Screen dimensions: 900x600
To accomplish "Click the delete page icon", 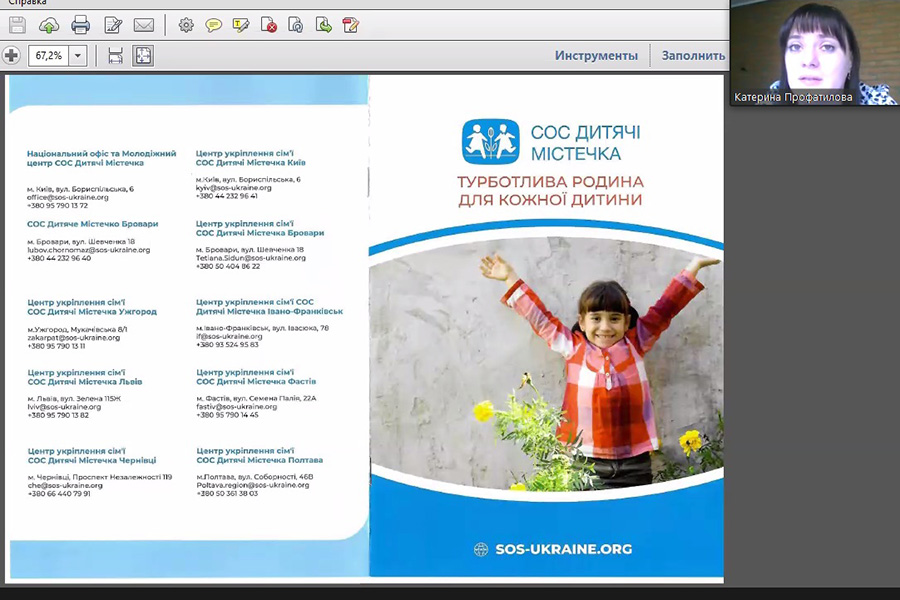I will coord(268,25).
